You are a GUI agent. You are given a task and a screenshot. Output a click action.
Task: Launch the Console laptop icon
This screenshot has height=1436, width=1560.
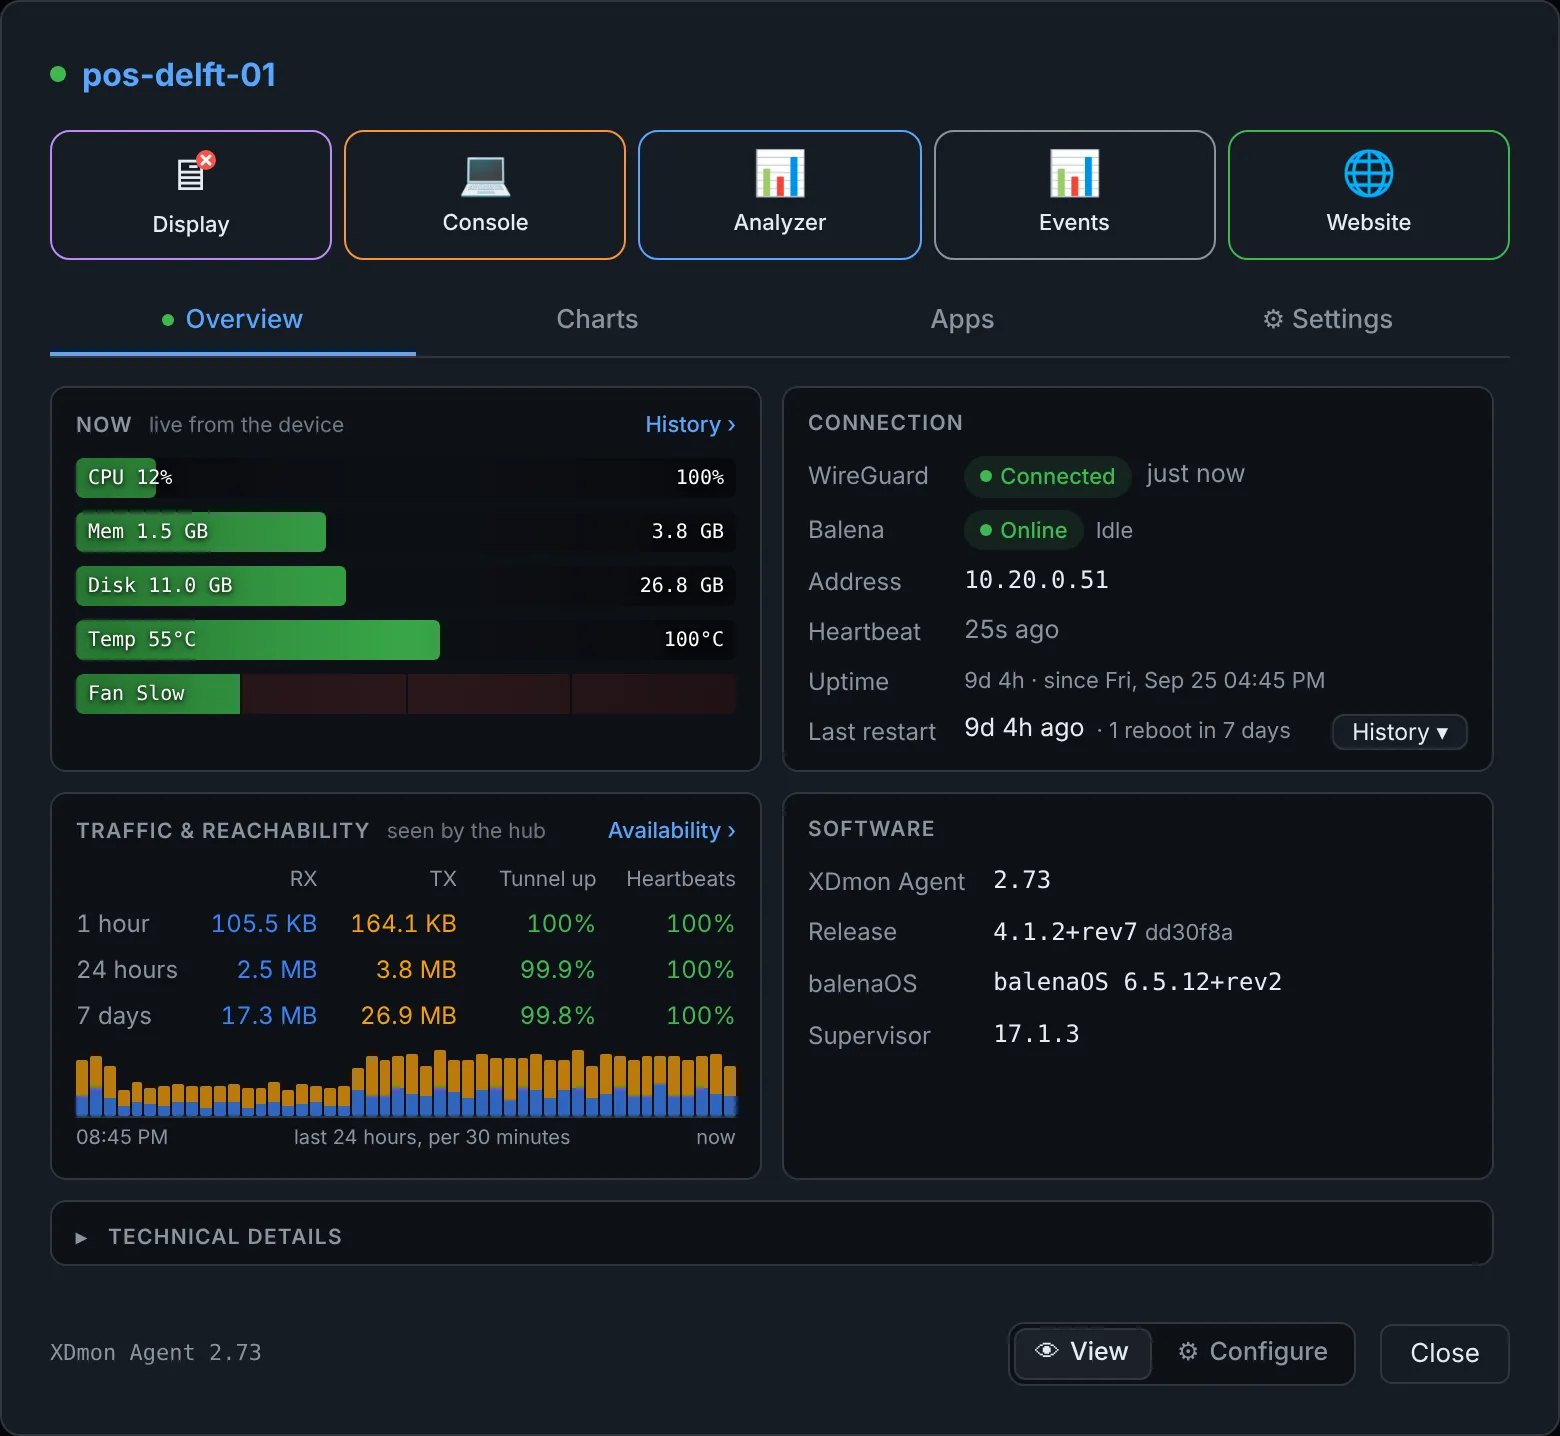[x=485, y=175]
